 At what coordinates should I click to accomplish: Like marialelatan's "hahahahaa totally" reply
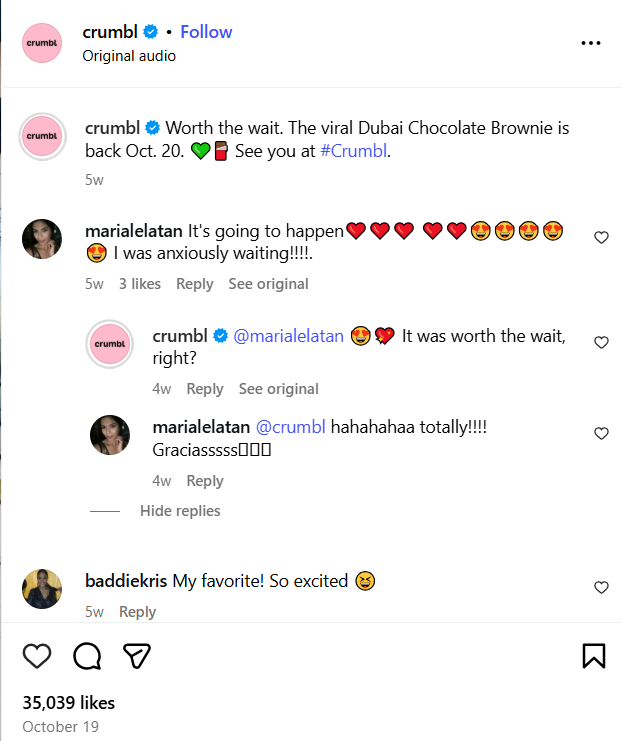[601, 434]
